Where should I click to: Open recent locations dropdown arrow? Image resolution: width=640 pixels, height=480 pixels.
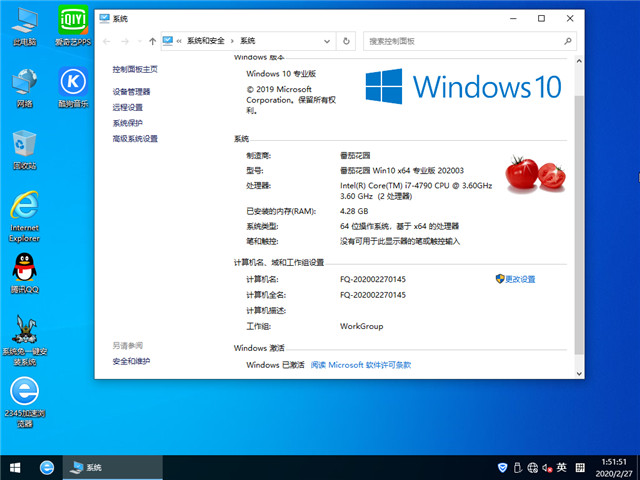(x=140, y=41)
